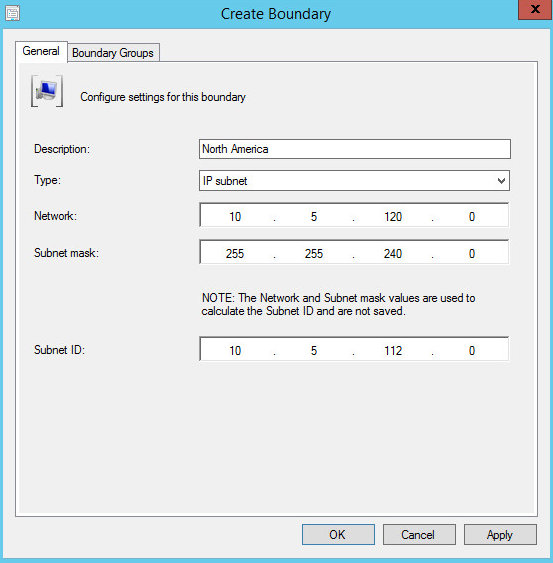Click the third Network octet showing 120

(393, 217)
